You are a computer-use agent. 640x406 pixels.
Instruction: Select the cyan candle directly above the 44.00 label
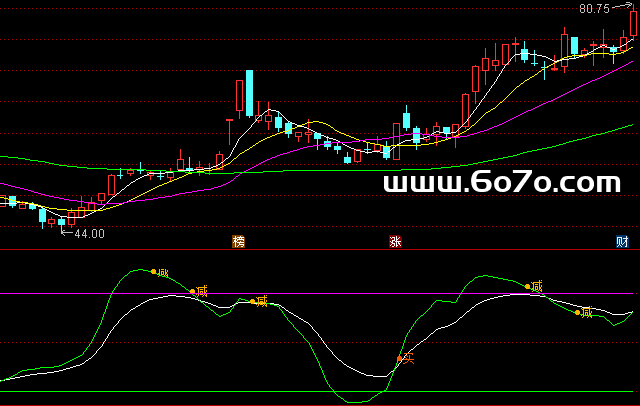tap(61, 221)
